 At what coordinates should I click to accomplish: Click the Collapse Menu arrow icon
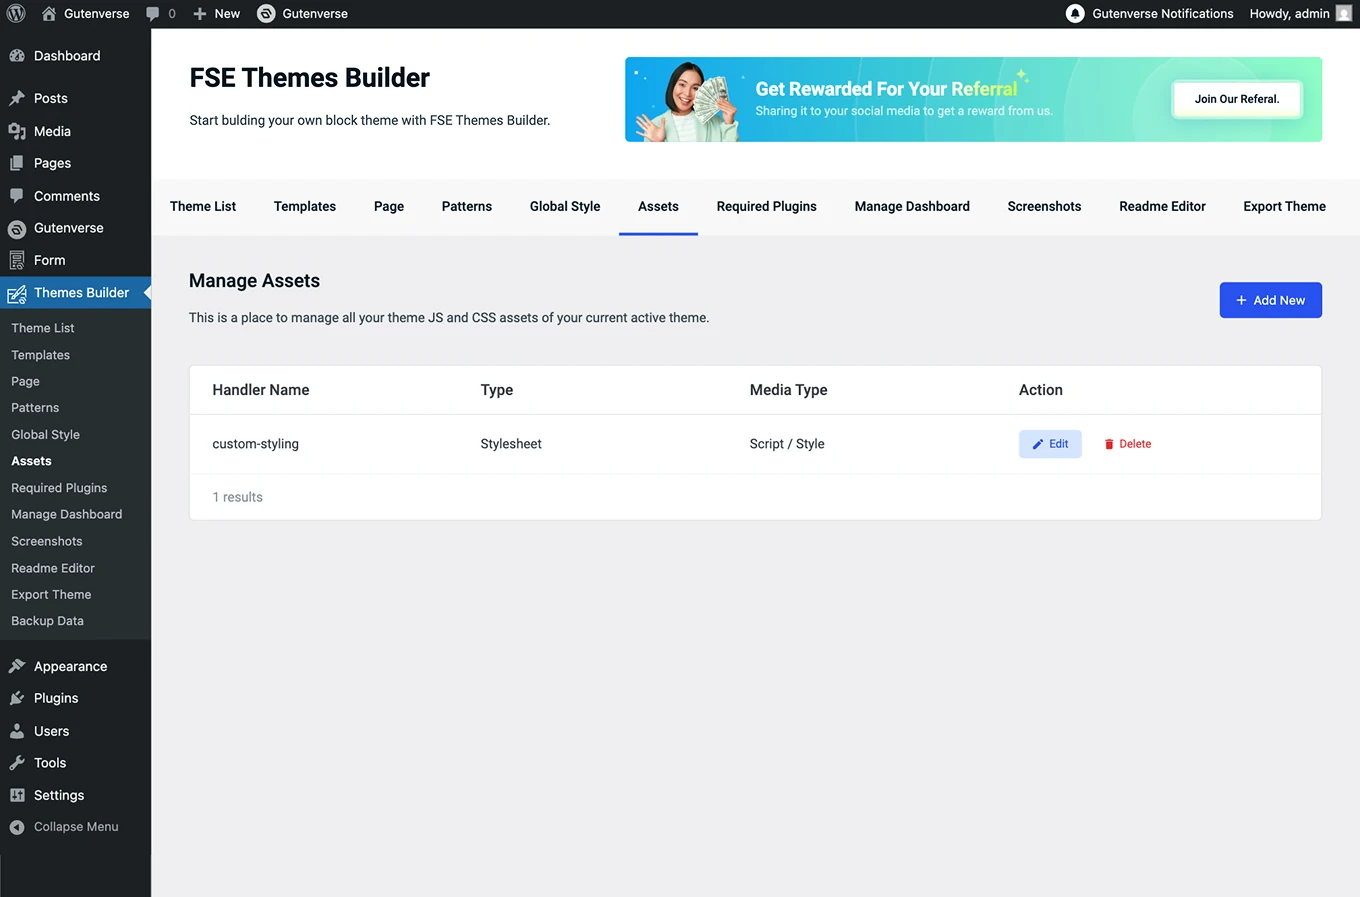pyautogui.click(x=17, y=827)
